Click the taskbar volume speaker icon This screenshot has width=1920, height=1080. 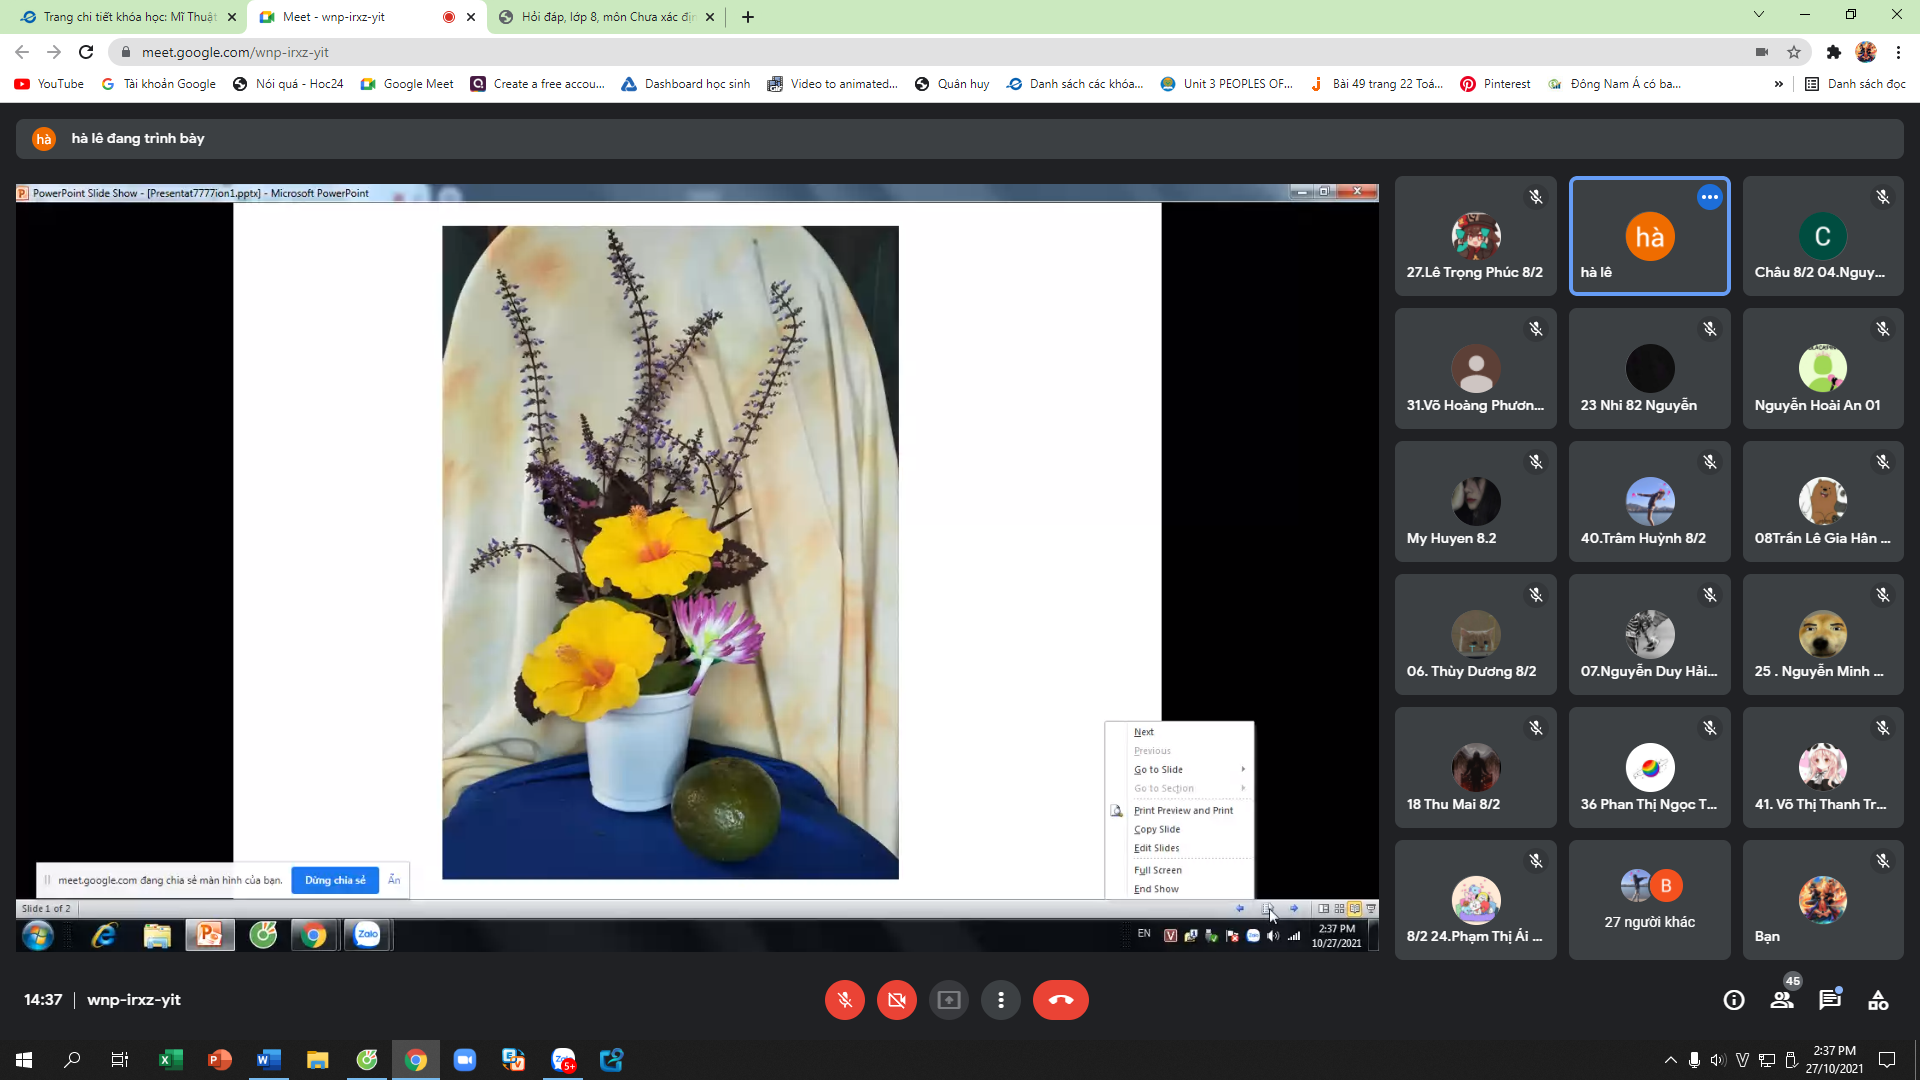[x=1718, y=1060]
